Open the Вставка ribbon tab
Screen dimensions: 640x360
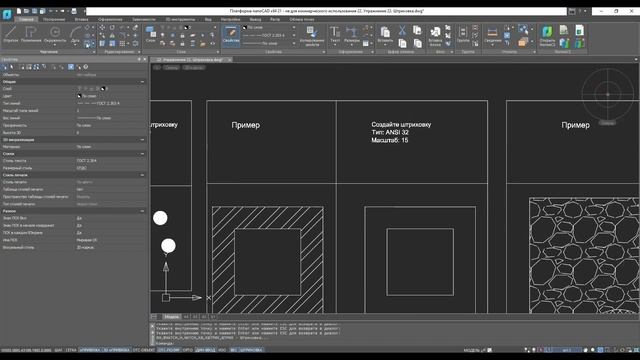click(81, 19)
